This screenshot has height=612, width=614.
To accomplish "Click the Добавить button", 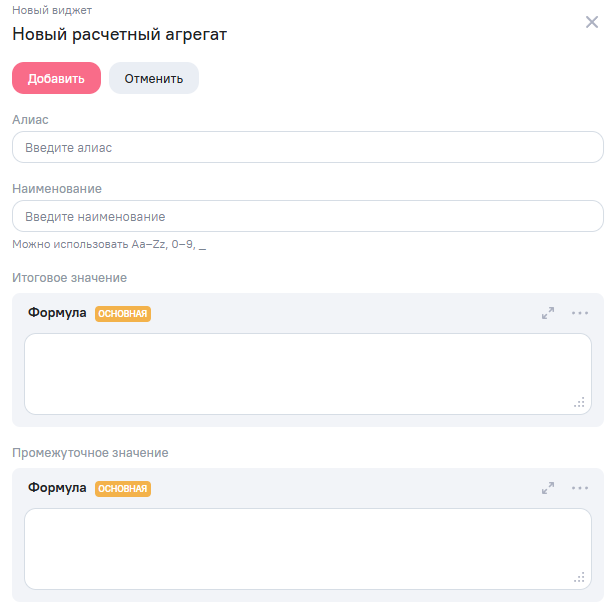I will (x=56, y=79).
